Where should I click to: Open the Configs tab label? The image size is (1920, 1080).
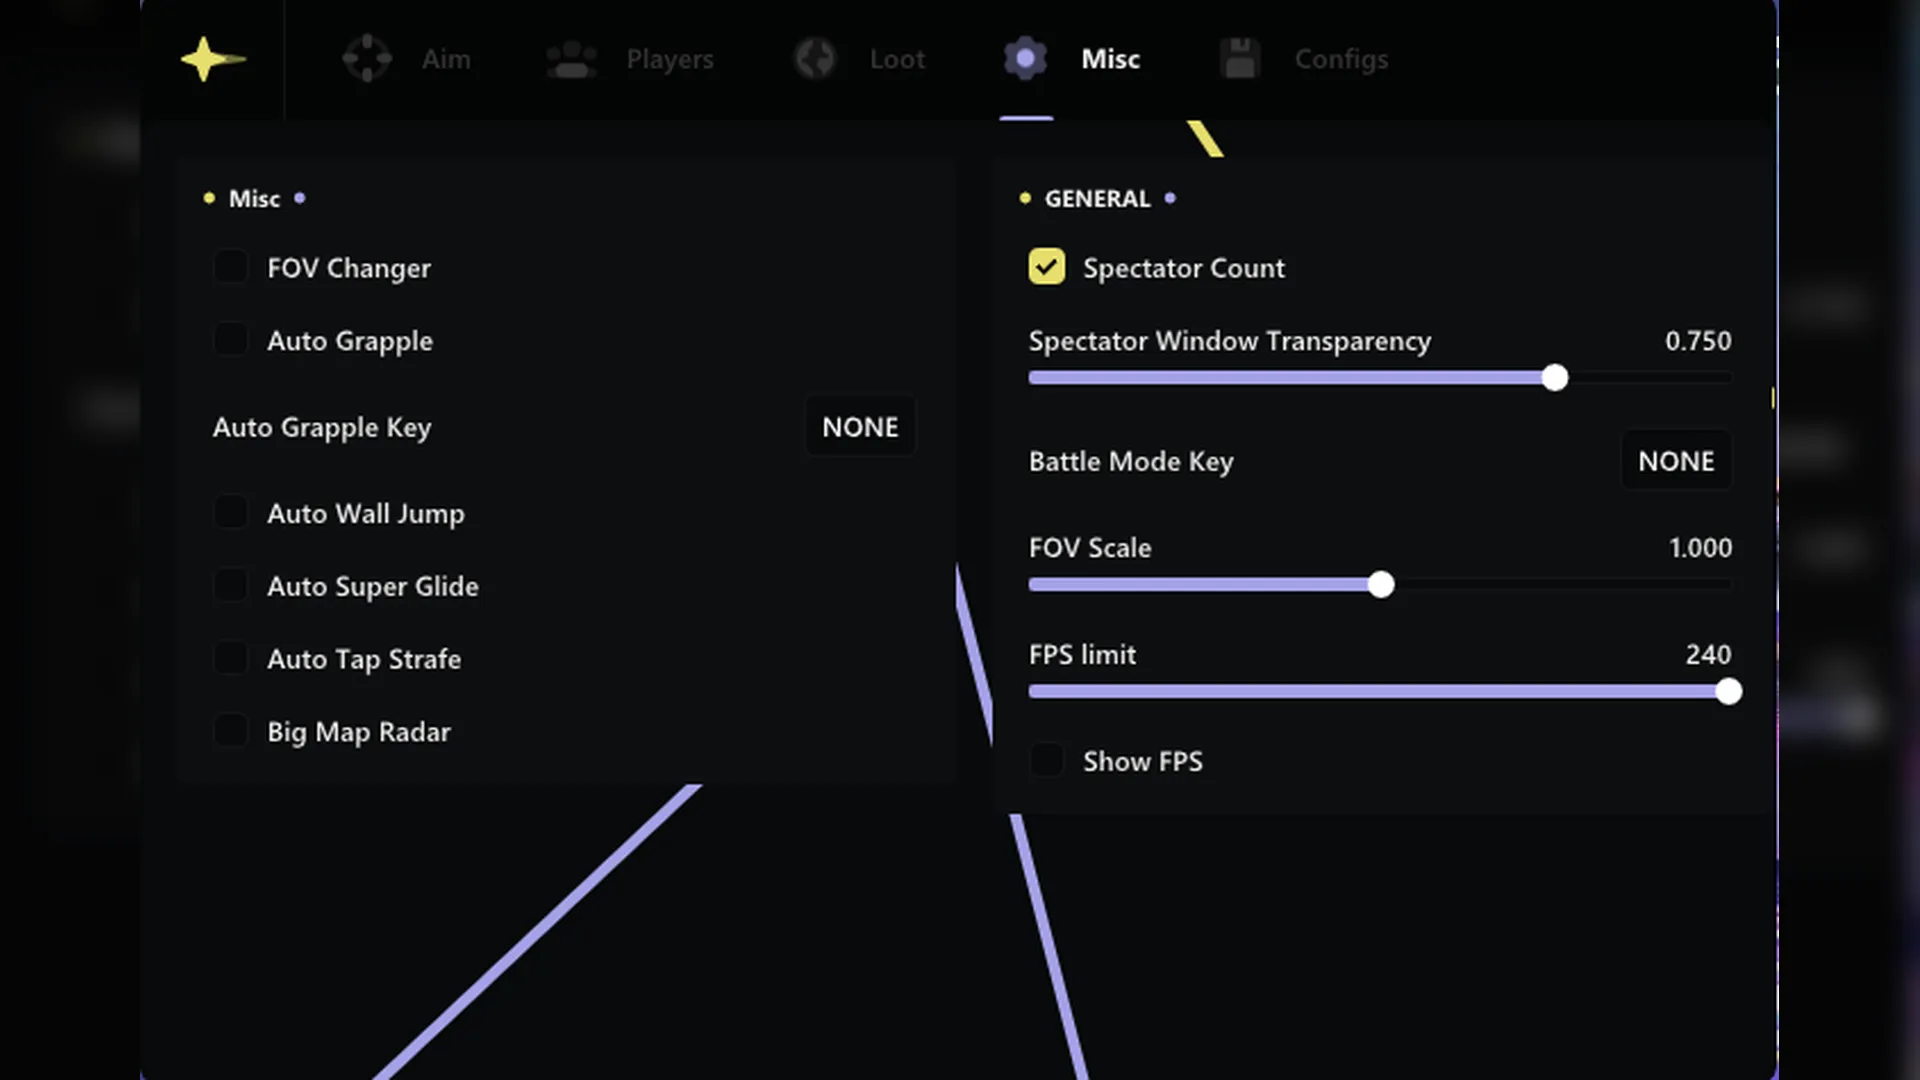click(x=1341, y=59)
